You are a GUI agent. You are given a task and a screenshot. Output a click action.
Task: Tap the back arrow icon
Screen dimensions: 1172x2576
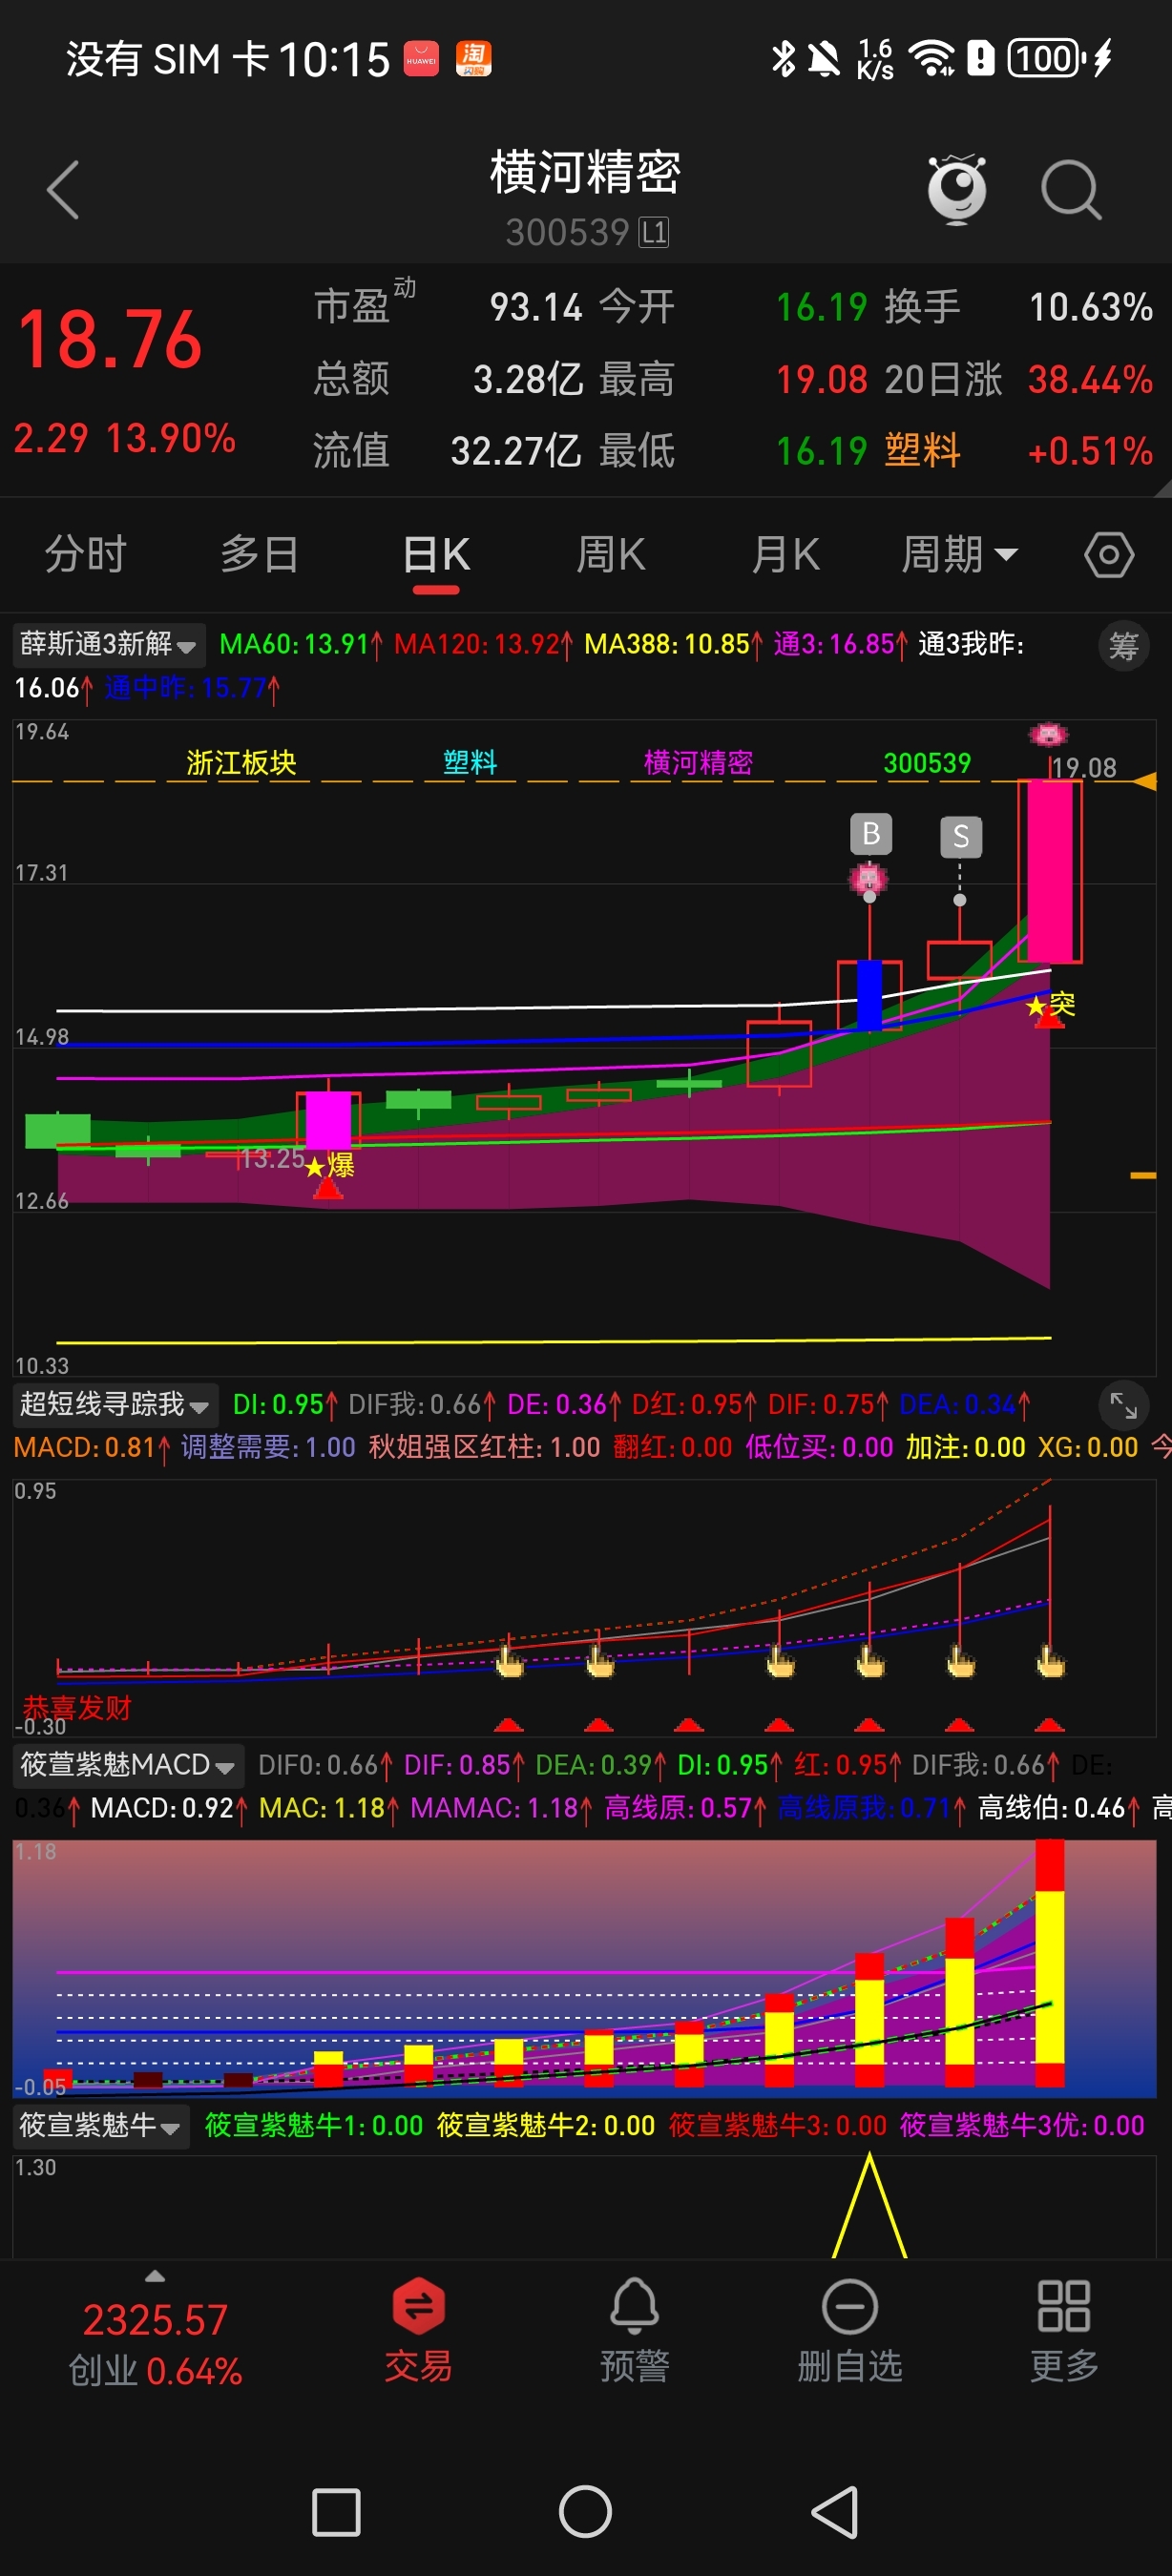(x=63, y=189)
